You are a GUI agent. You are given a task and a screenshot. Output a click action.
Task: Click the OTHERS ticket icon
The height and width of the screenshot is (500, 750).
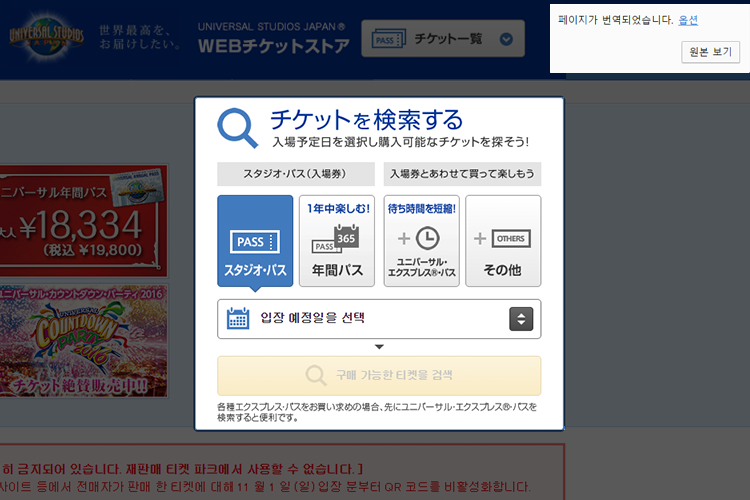pyautogui.click(x=511, y=238)
